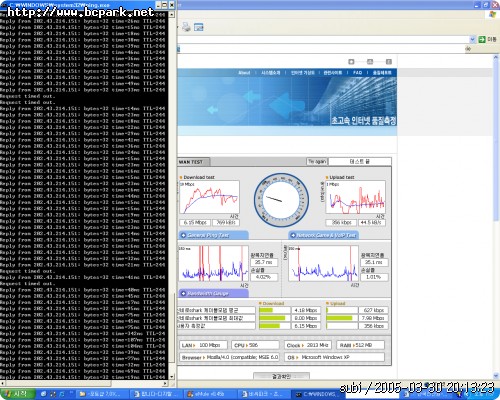
Task: Click the Edit icon next to Print
Action: point(199,27)
